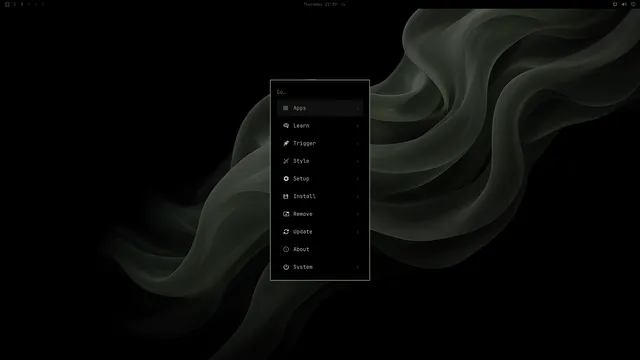Click the Remove row's icon
The width and height of the screenshot is (640, 360).
point(286,214)
